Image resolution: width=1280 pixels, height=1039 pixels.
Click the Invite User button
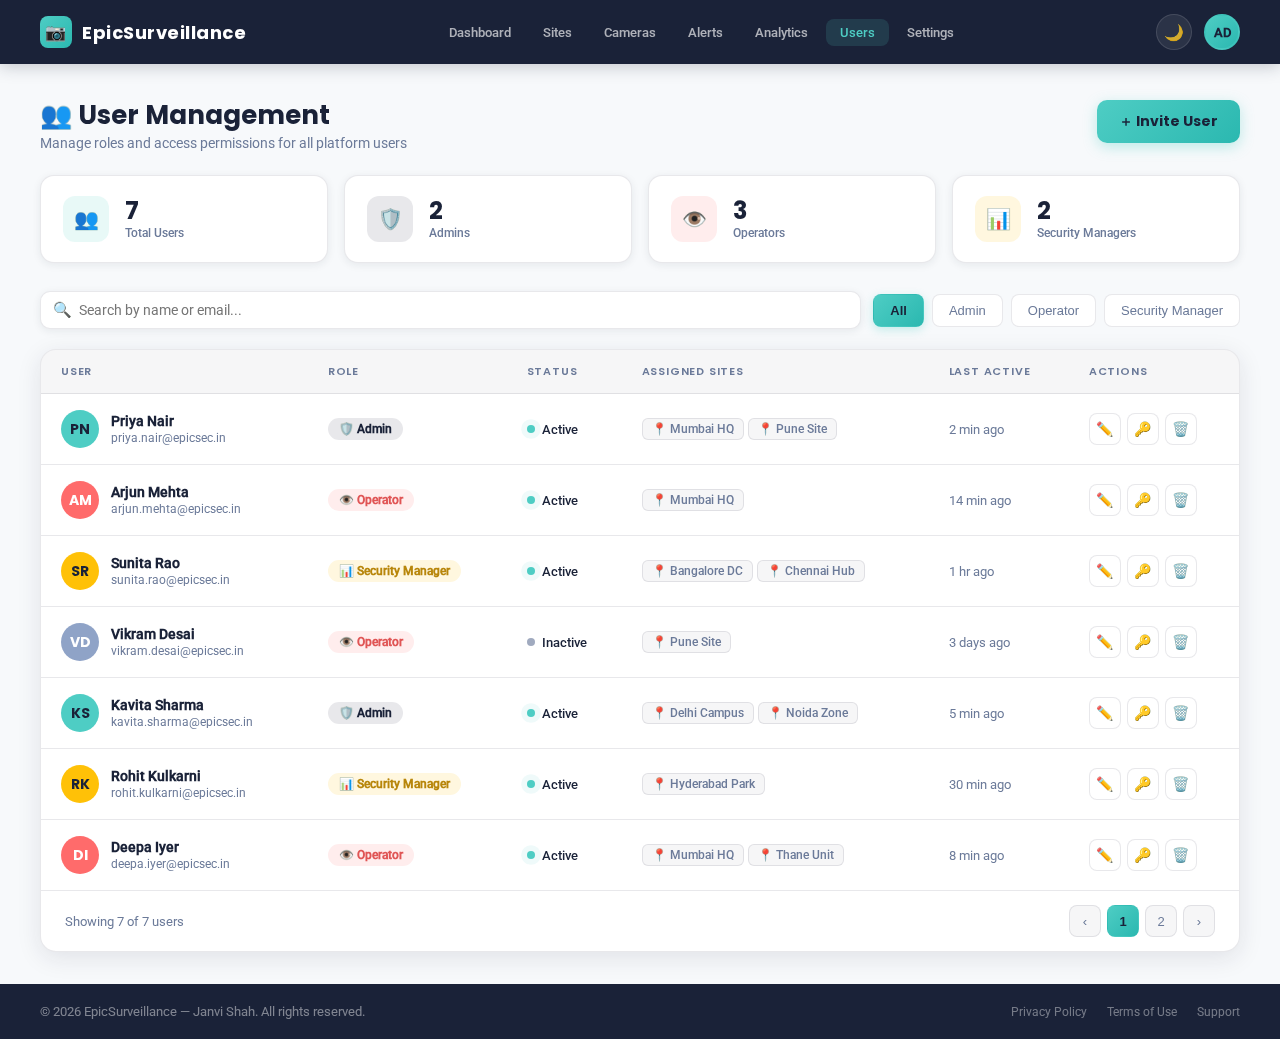pos(1167,121)
